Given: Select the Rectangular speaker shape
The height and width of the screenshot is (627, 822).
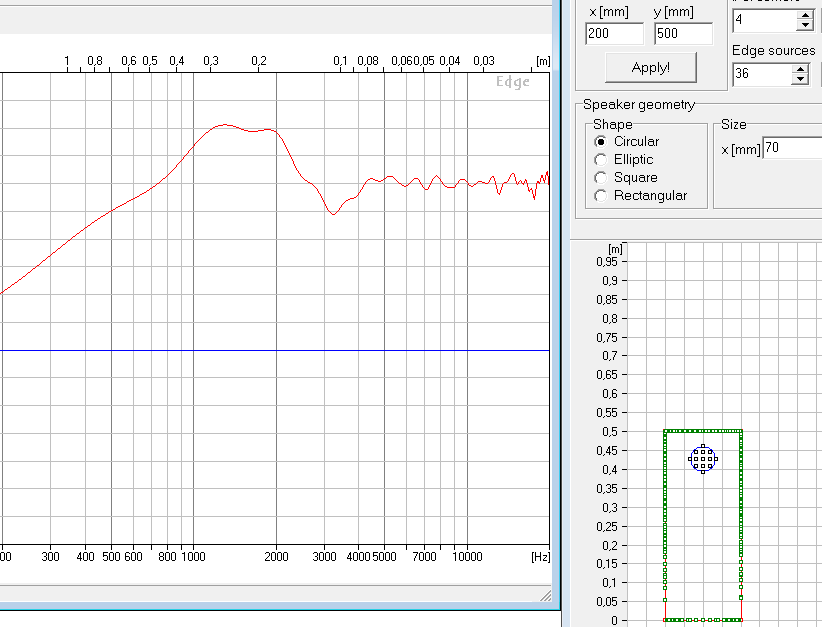Looking at the screenshot, I should [601, 196].
